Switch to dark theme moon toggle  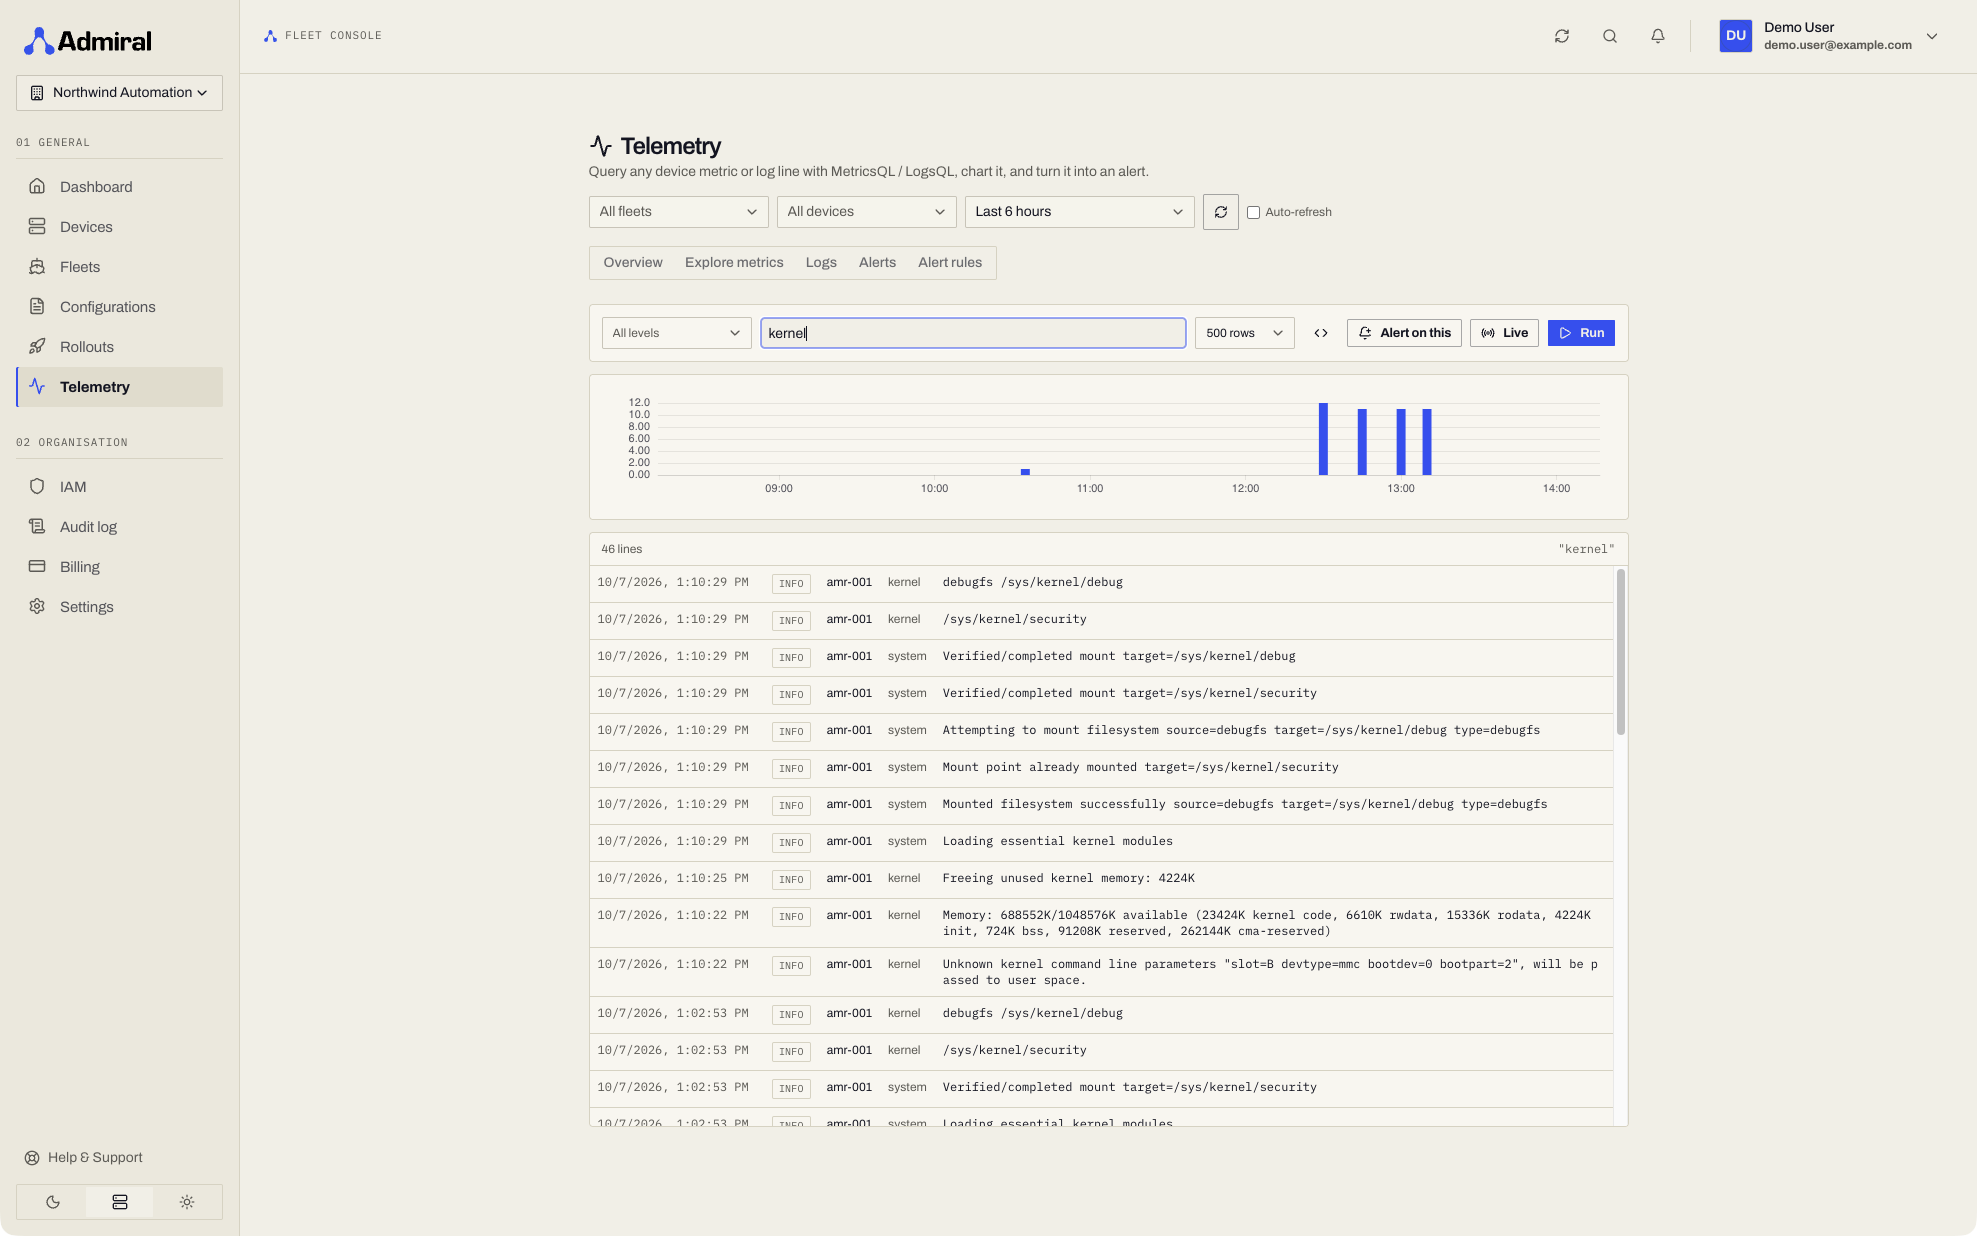(53, 1202)
